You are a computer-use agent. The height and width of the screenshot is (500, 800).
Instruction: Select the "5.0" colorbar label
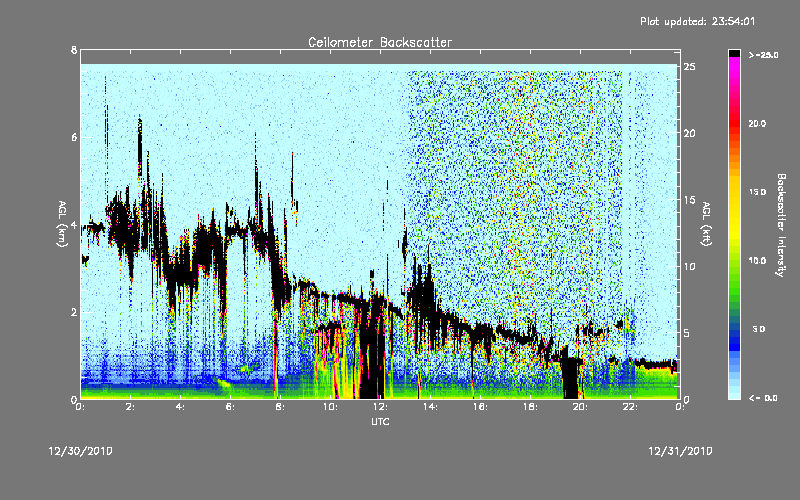click(759, 329)
